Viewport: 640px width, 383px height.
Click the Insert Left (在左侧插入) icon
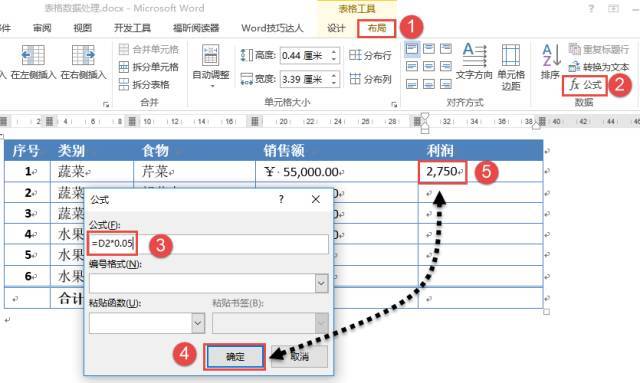click(33, 55)
